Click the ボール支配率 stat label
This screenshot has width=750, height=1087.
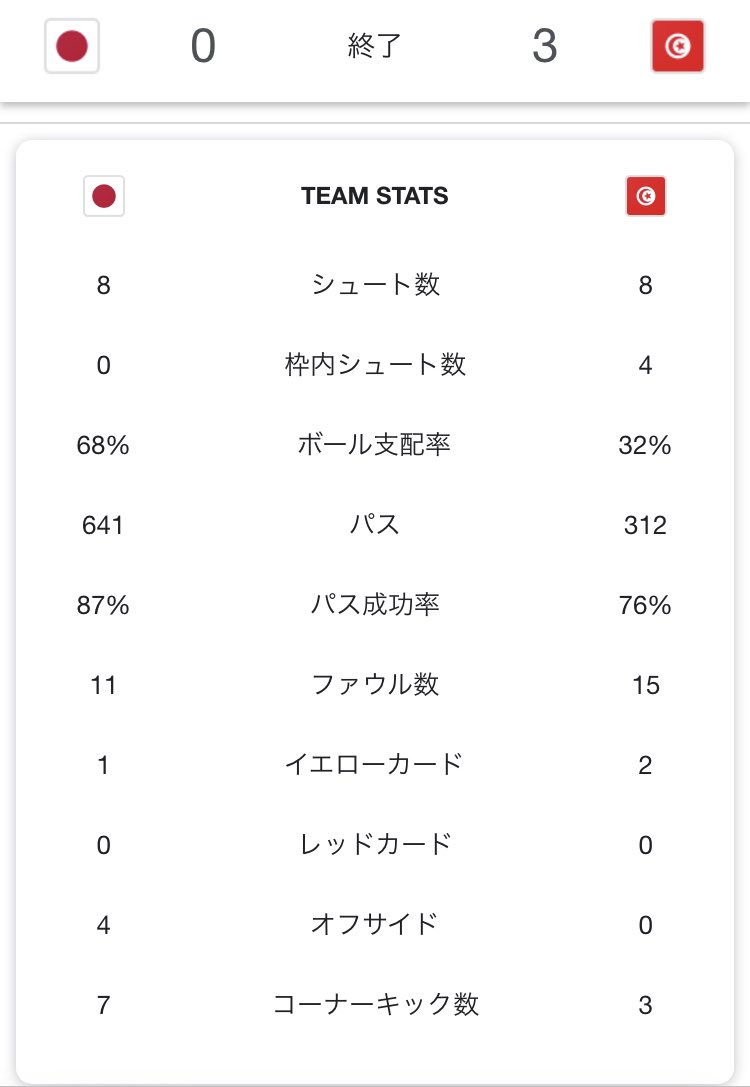(x=374, y=444)
